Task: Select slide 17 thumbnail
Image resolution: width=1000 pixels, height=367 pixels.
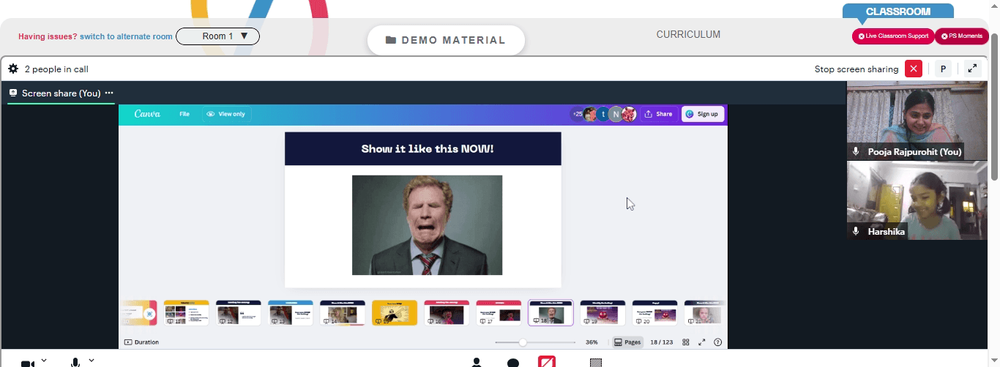Action: coord(499,313)
